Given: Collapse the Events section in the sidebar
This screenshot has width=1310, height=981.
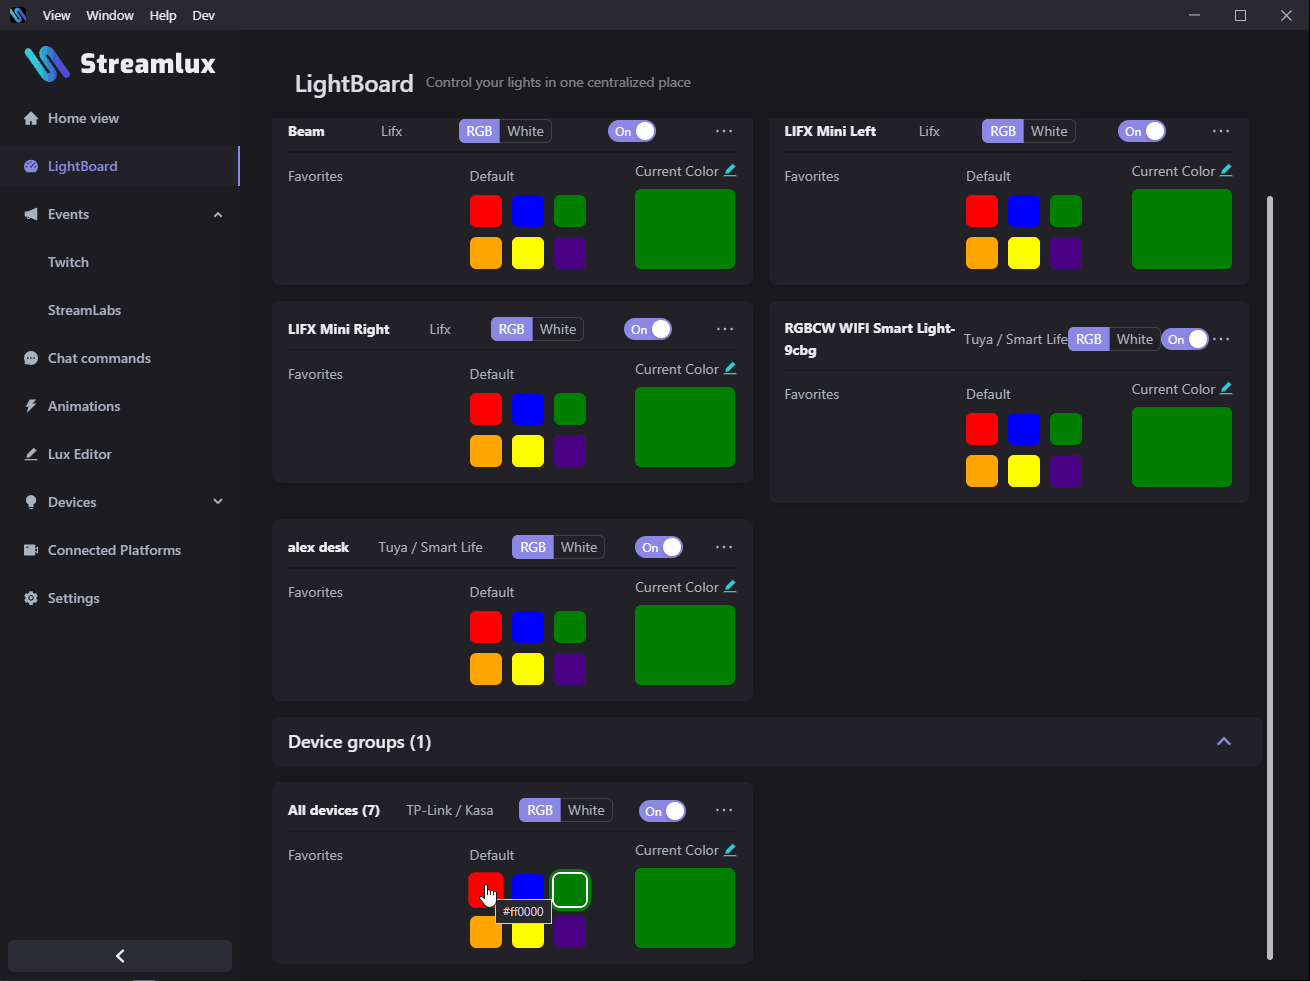Looking at the screenshot, I should point(218,214).
